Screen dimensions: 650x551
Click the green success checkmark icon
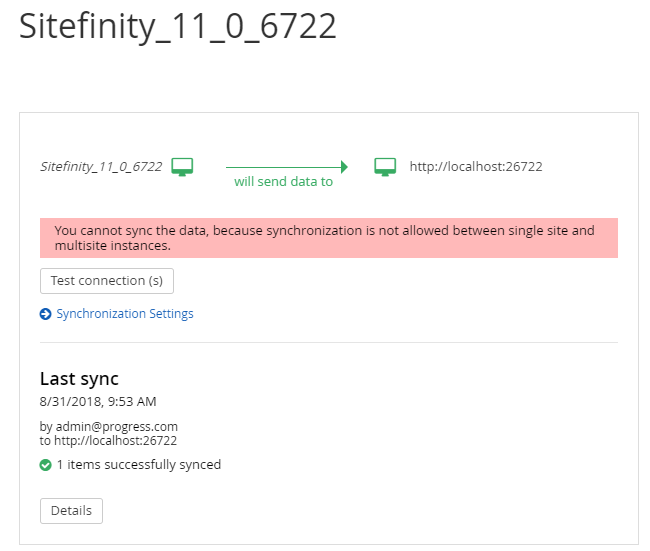[x=46, y=465]
